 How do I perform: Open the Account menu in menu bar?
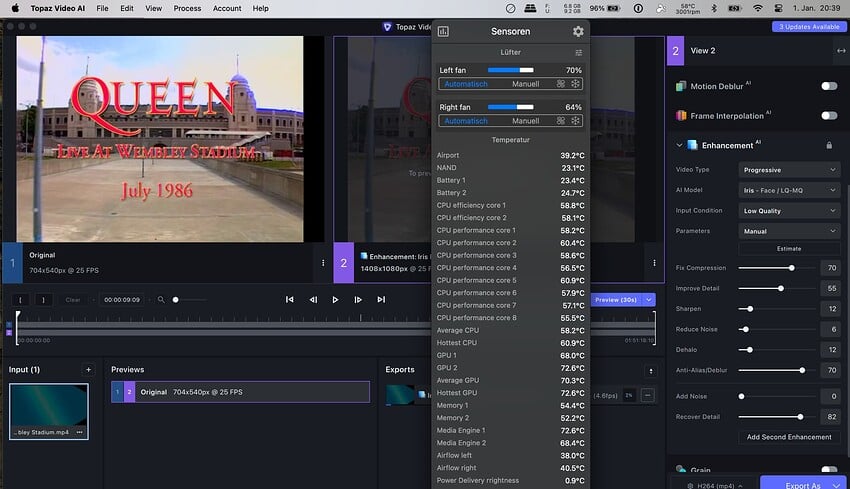pyautogui.click(x=227, y=8)
